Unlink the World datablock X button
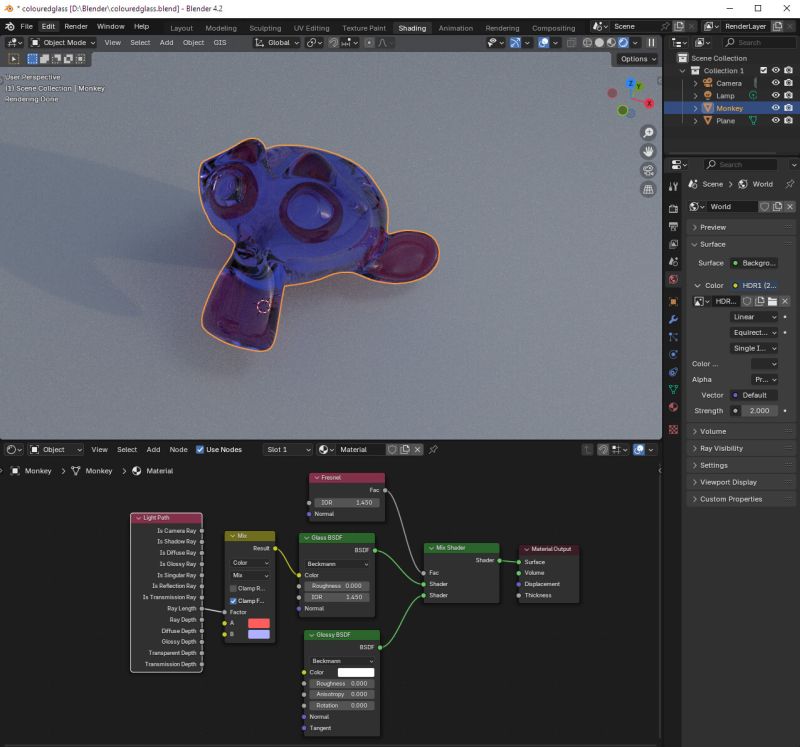The image size is (800, 747). click(790, 207)
